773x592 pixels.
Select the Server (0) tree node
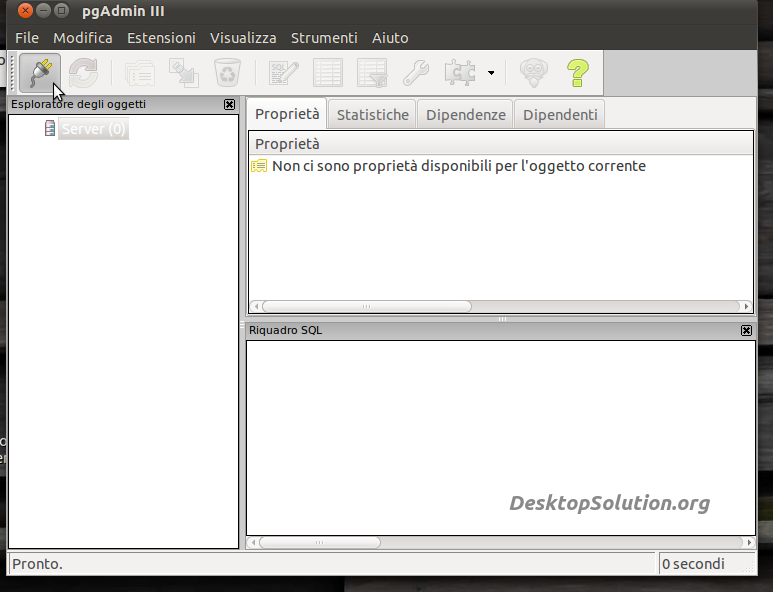tap(94, 129)
